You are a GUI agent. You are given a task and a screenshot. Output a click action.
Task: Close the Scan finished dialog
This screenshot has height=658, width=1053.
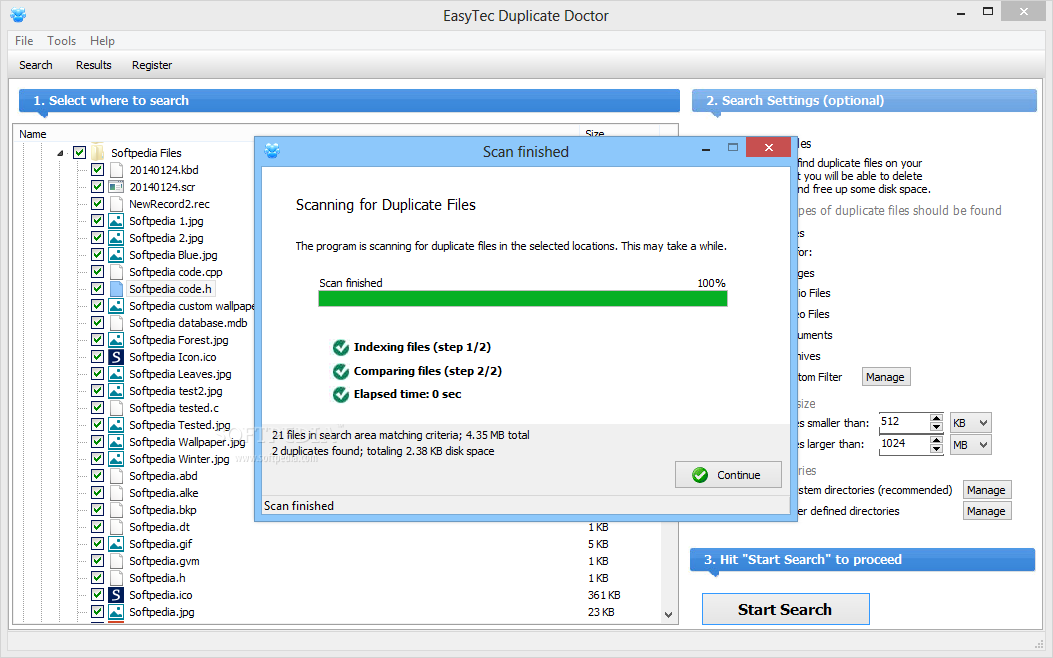[768, 148]
